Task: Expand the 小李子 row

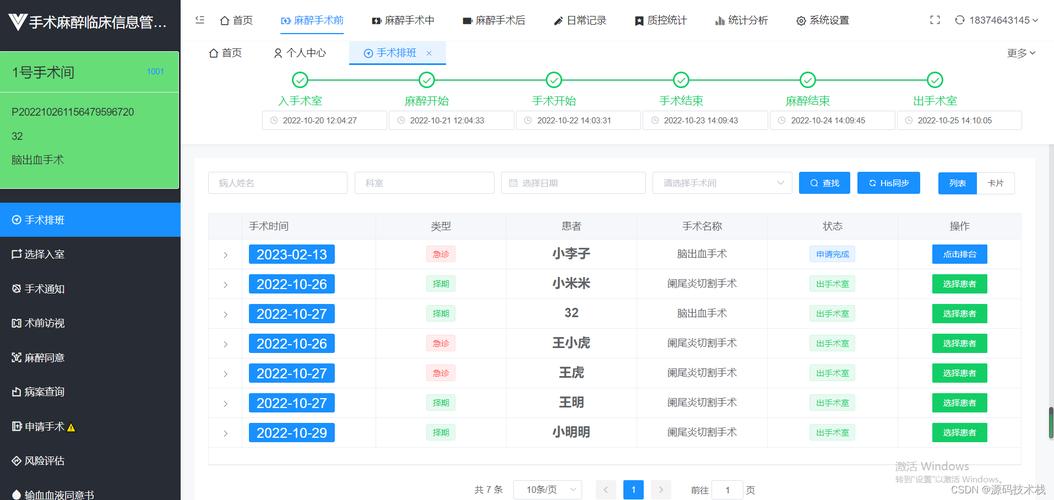Action: click(225, 255)
